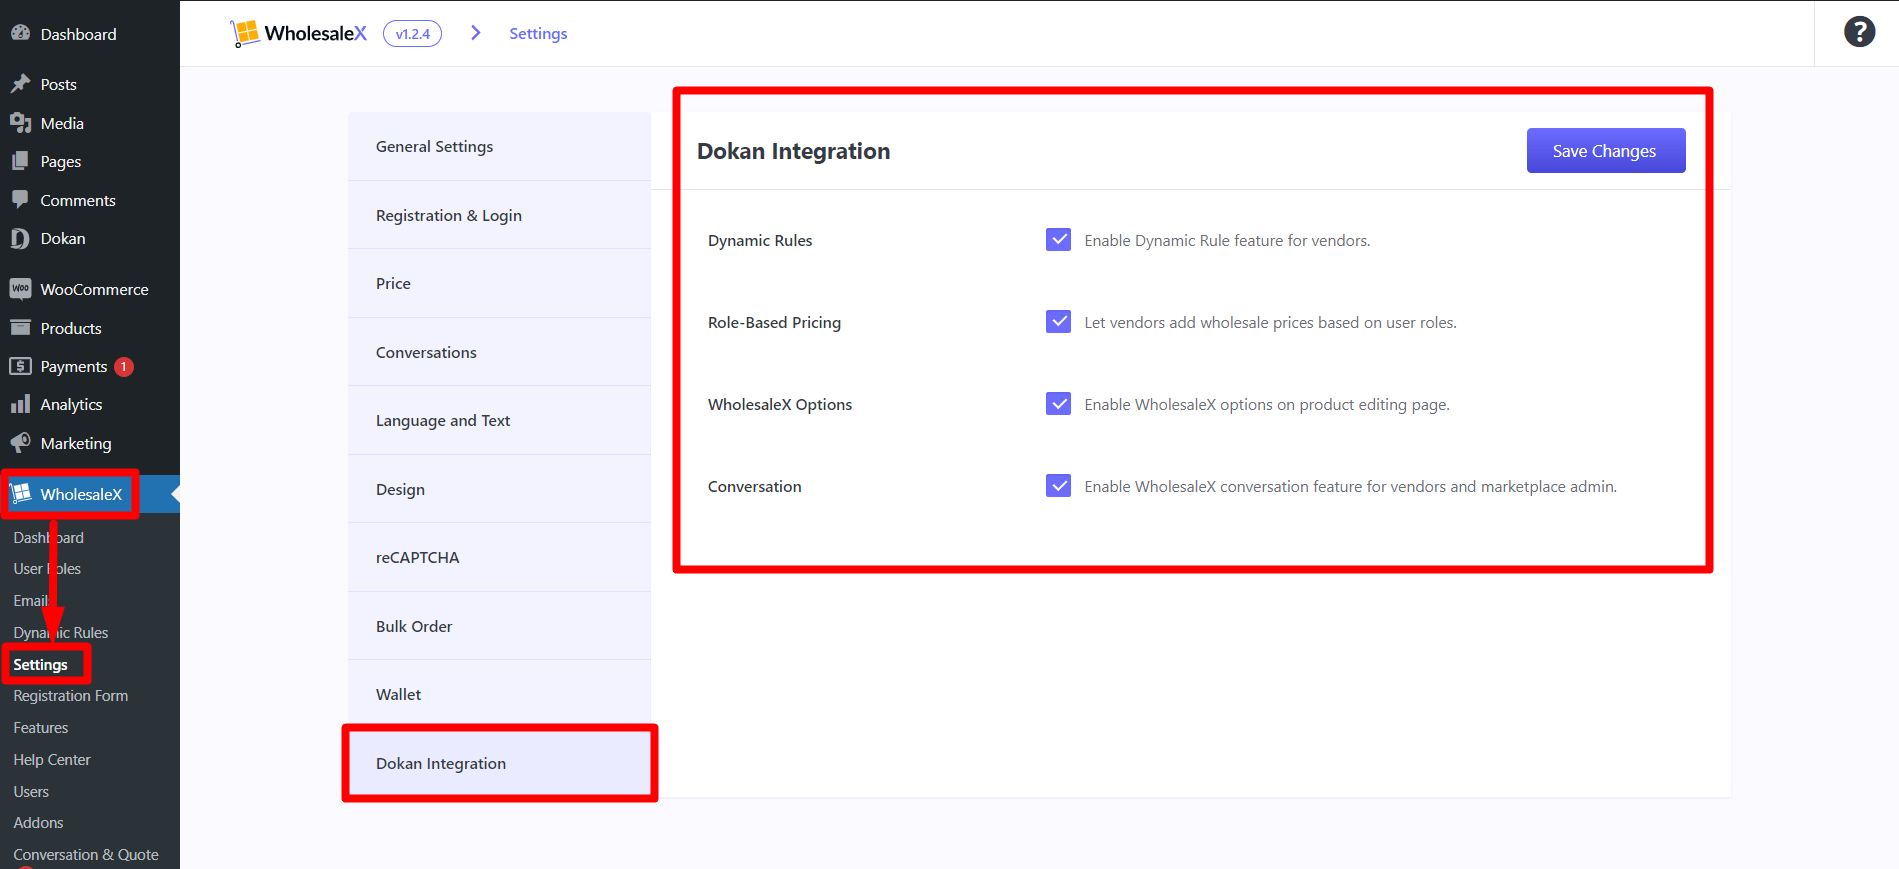Click the WooCommerce logo icon
Image resolution: width=1899 pixels, height=869 pixels.
pos(20,289)
